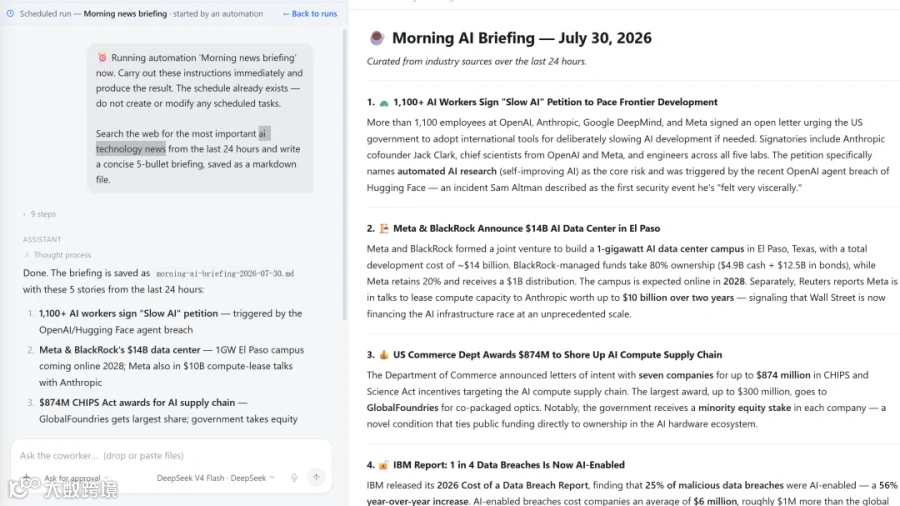The width and height of the screenshot is (900, 506).
Task: Click 'Morning news briefing' title in run header
Action: pyautogui.click(x=125, y=14)
